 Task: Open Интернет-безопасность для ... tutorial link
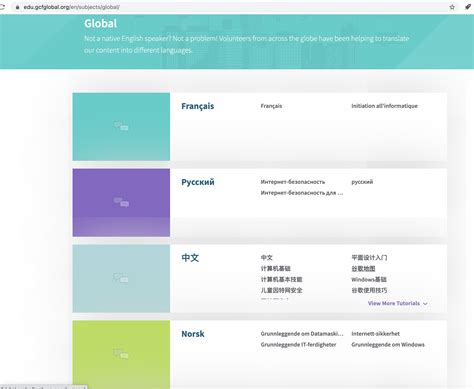[x=302, y=193]
